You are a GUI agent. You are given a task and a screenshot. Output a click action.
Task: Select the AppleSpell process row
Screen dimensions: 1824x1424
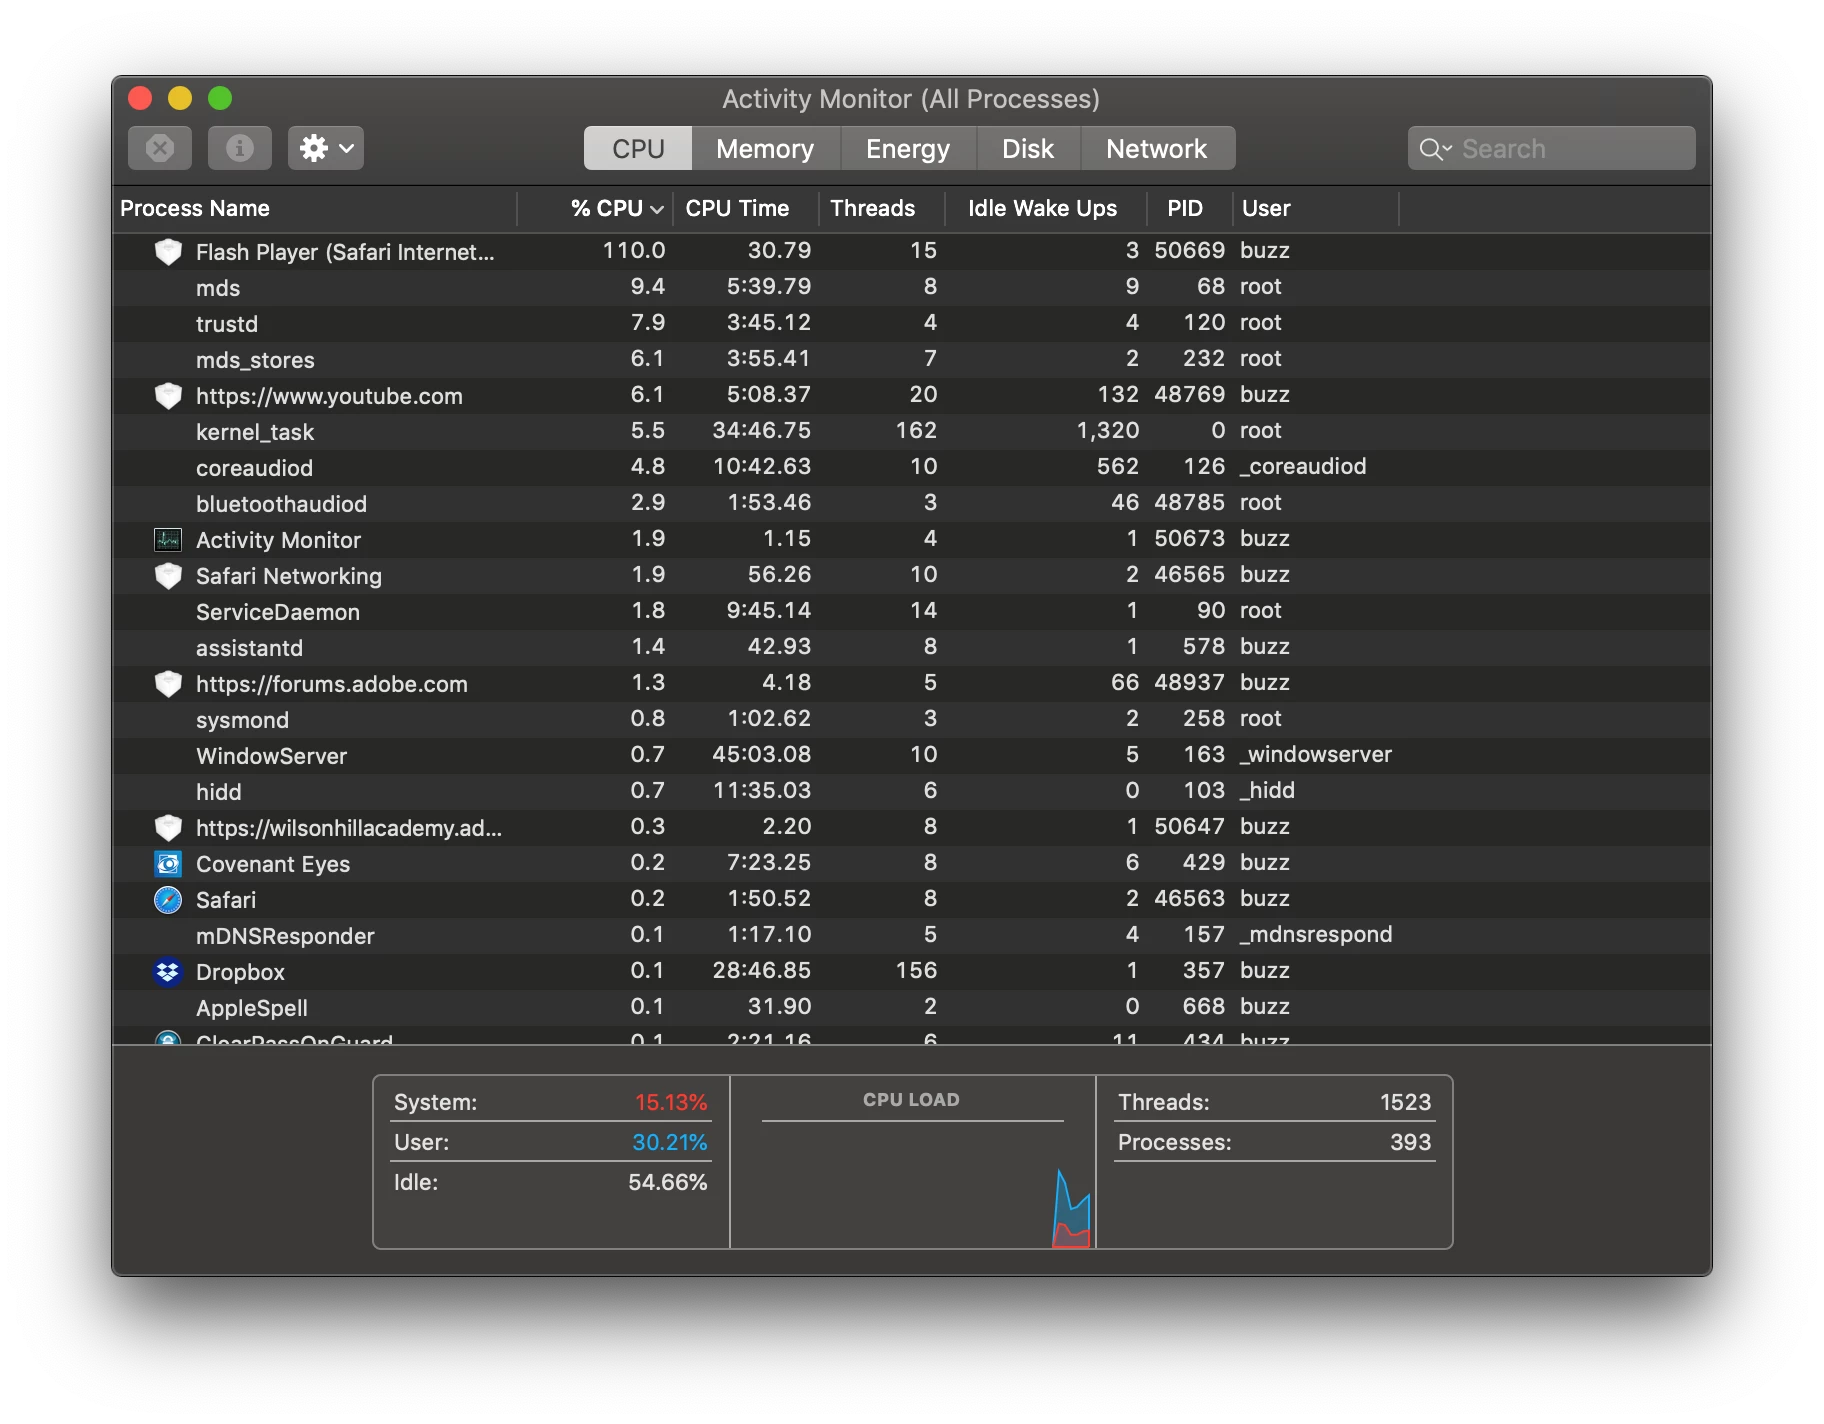click(912, 1008)
